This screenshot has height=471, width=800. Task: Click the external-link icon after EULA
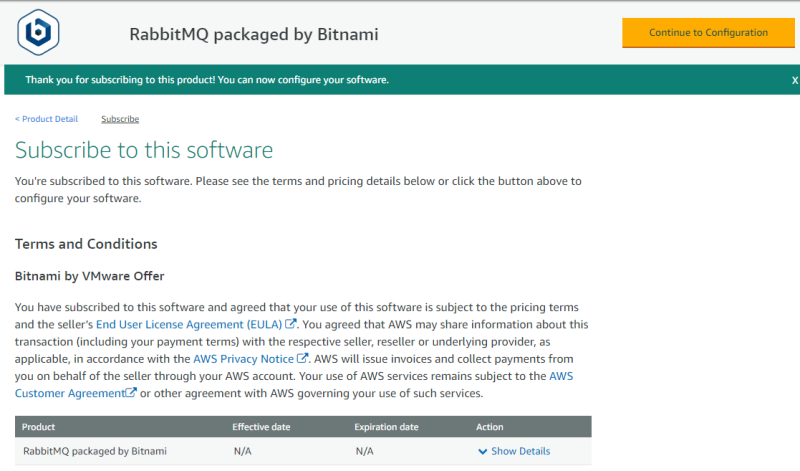click(291, 324)
